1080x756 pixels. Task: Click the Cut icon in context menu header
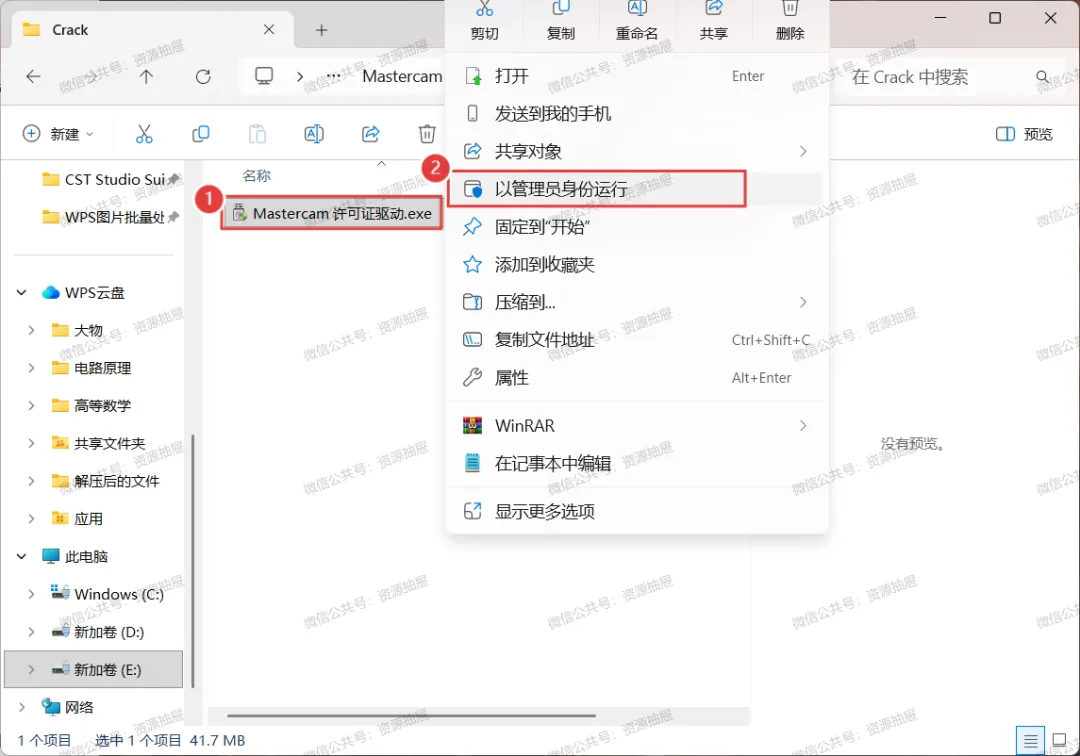tap(484, 9)
